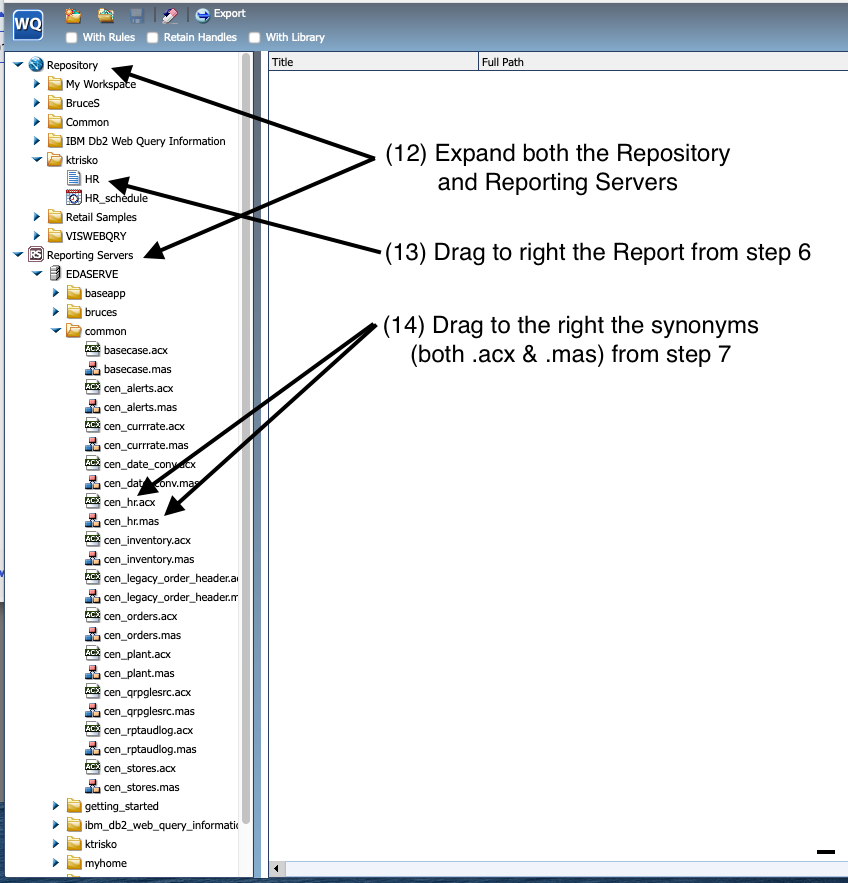Expand the baseapp folder
Viewport: 848px width, 883px height.
pos(56,292)
